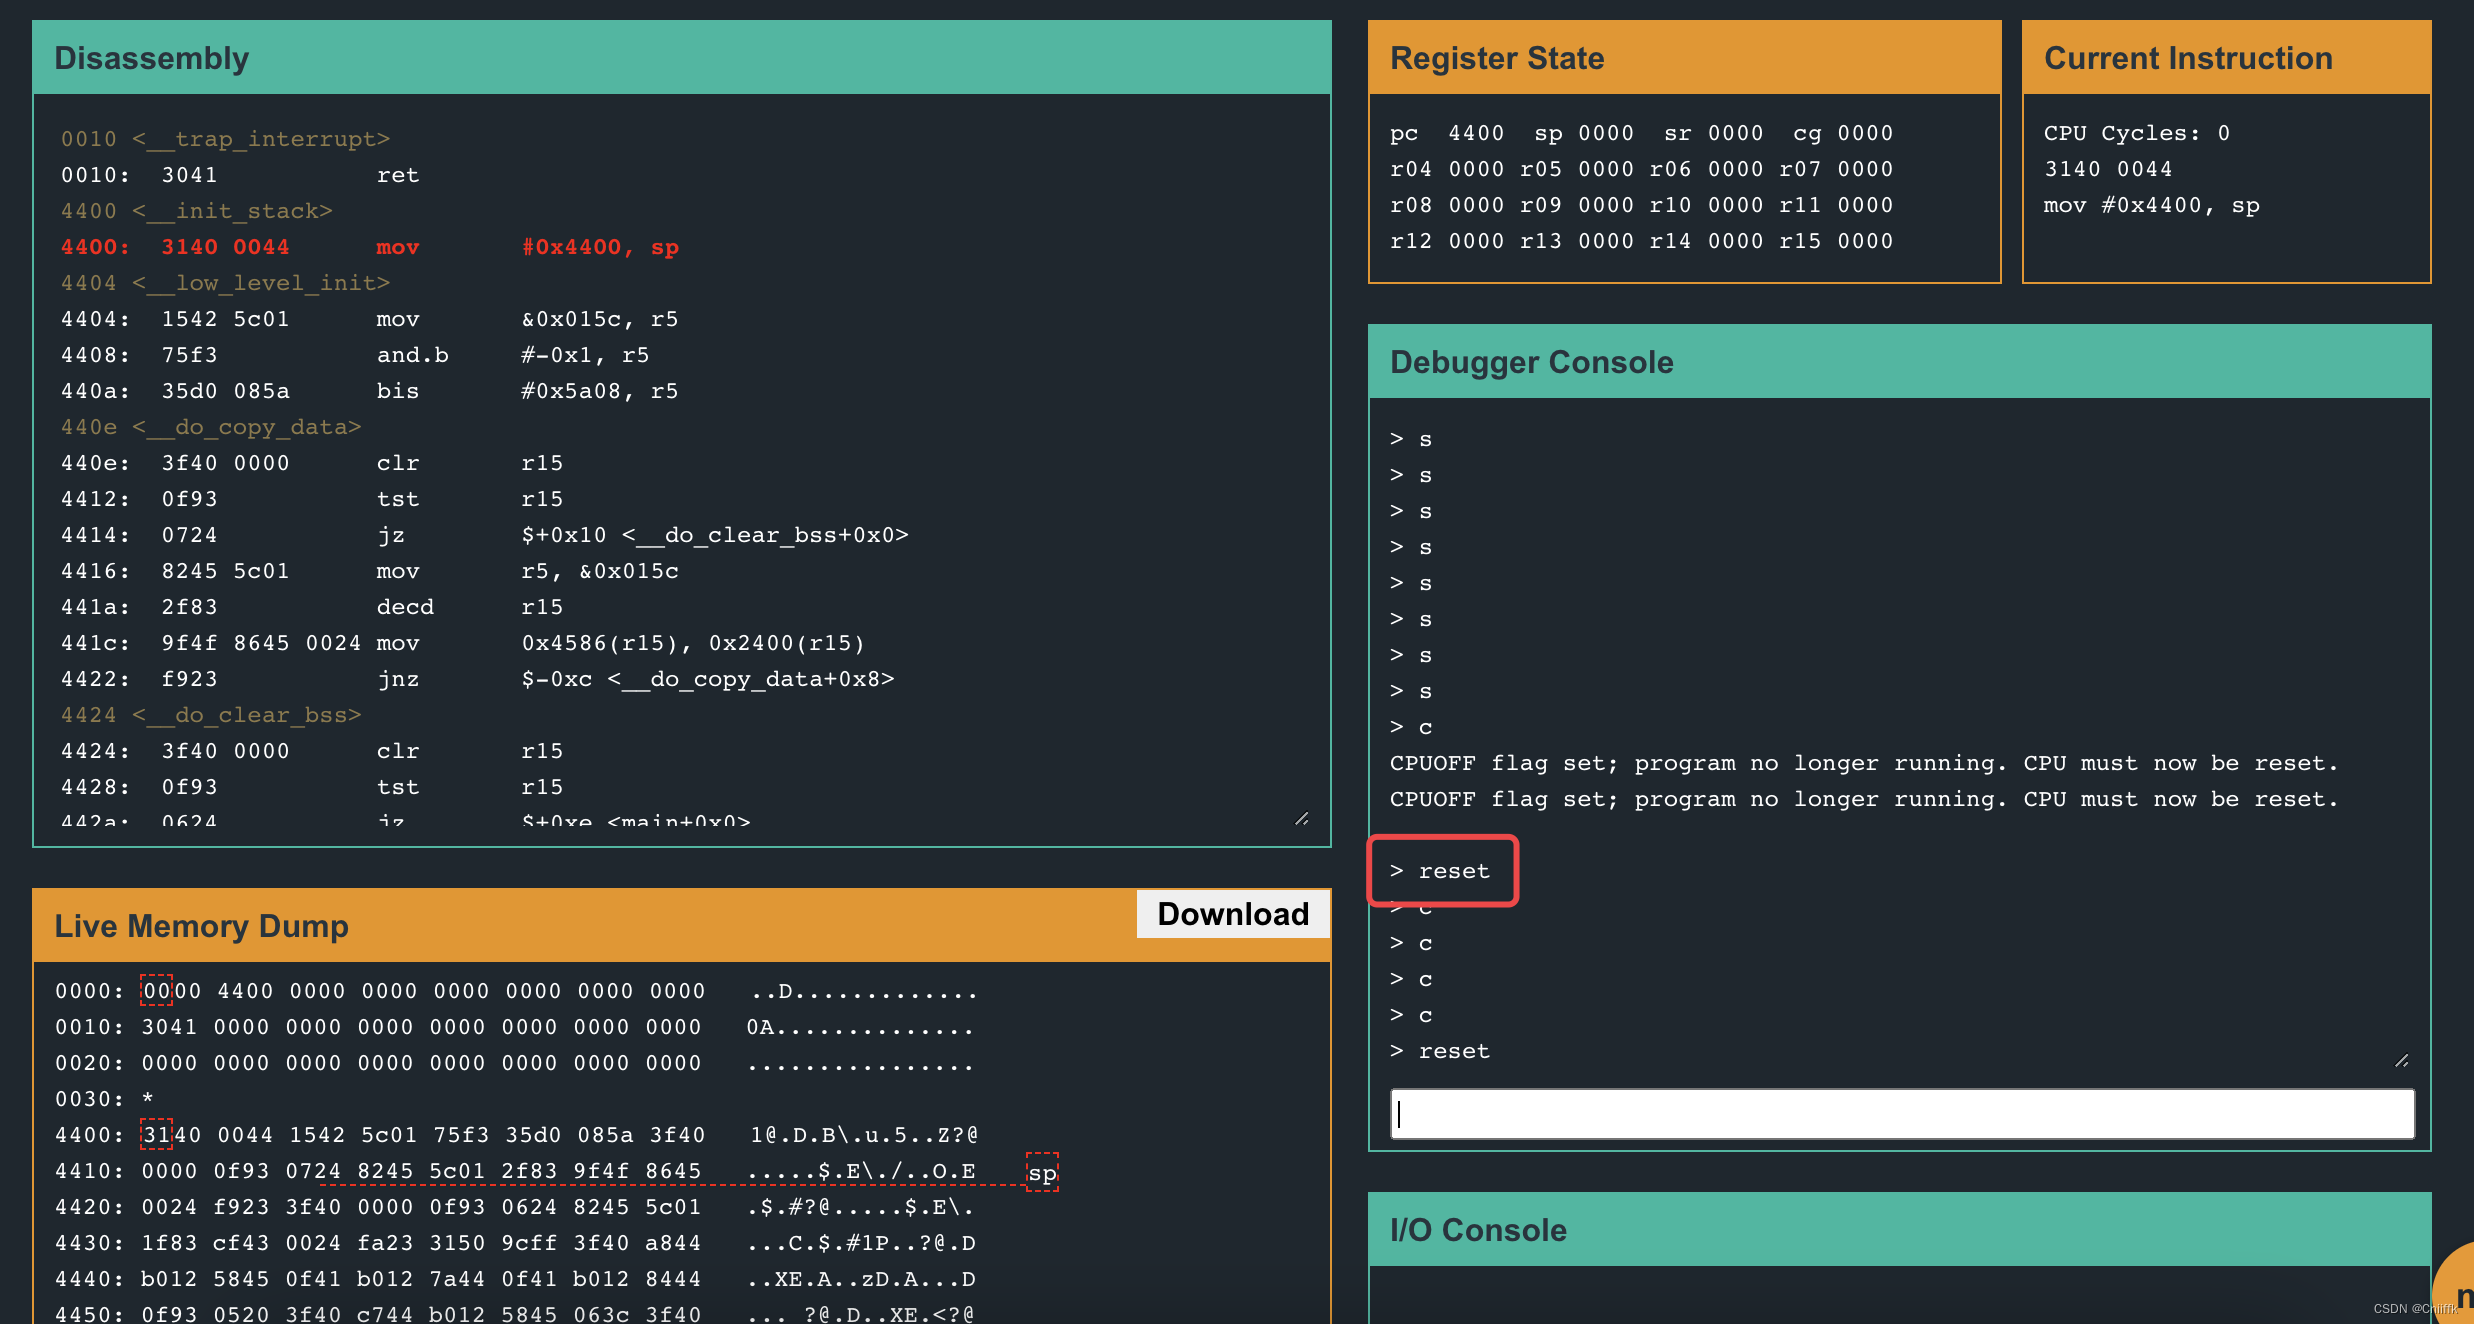
Task: Click memory row 4400: starting with 3140
Action: pos(516,1135)
